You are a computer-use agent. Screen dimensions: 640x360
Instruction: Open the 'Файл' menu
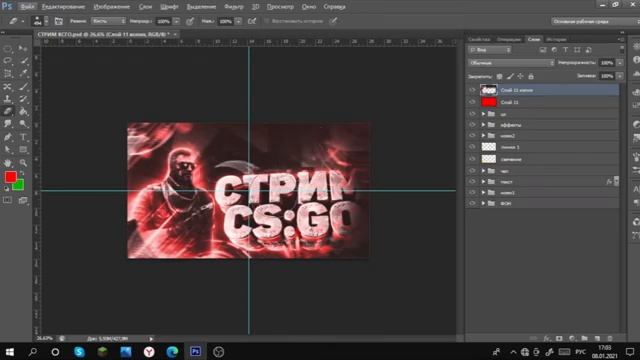27,7
